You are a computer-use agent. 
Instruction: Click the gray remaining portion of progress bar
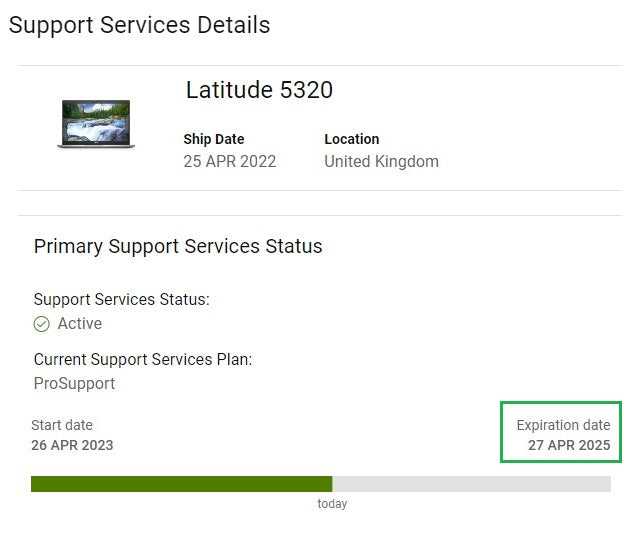471,484
